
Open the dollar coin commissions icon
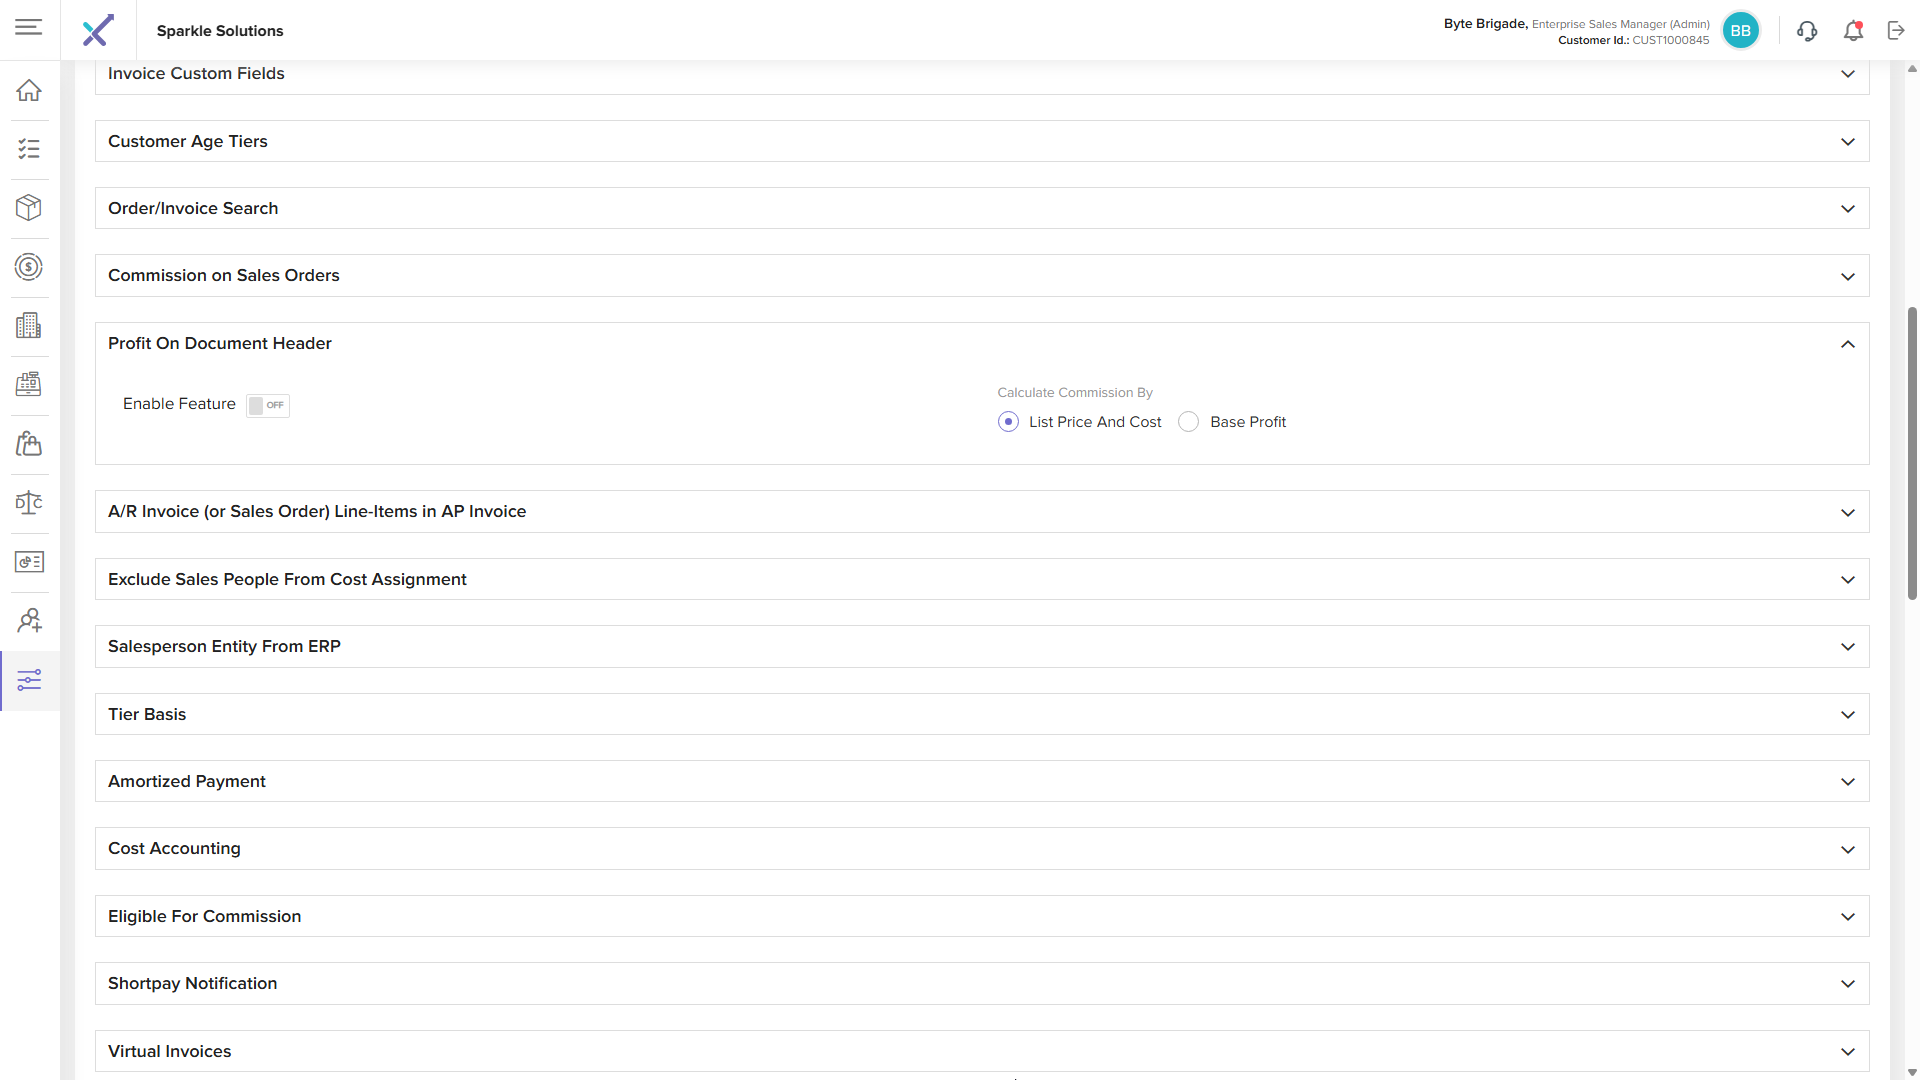pyautogui.click(x=29, y=267)
